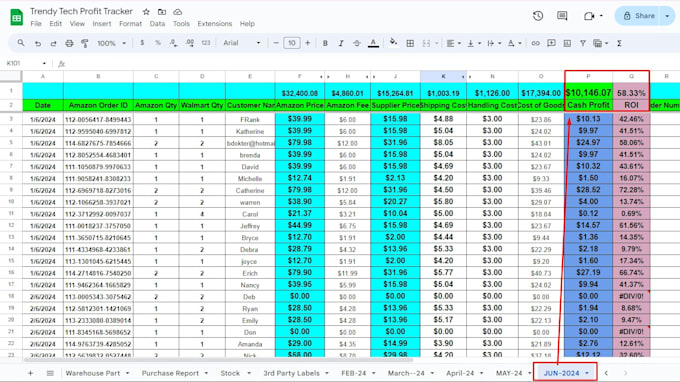Open the File menu

point(36,24)
